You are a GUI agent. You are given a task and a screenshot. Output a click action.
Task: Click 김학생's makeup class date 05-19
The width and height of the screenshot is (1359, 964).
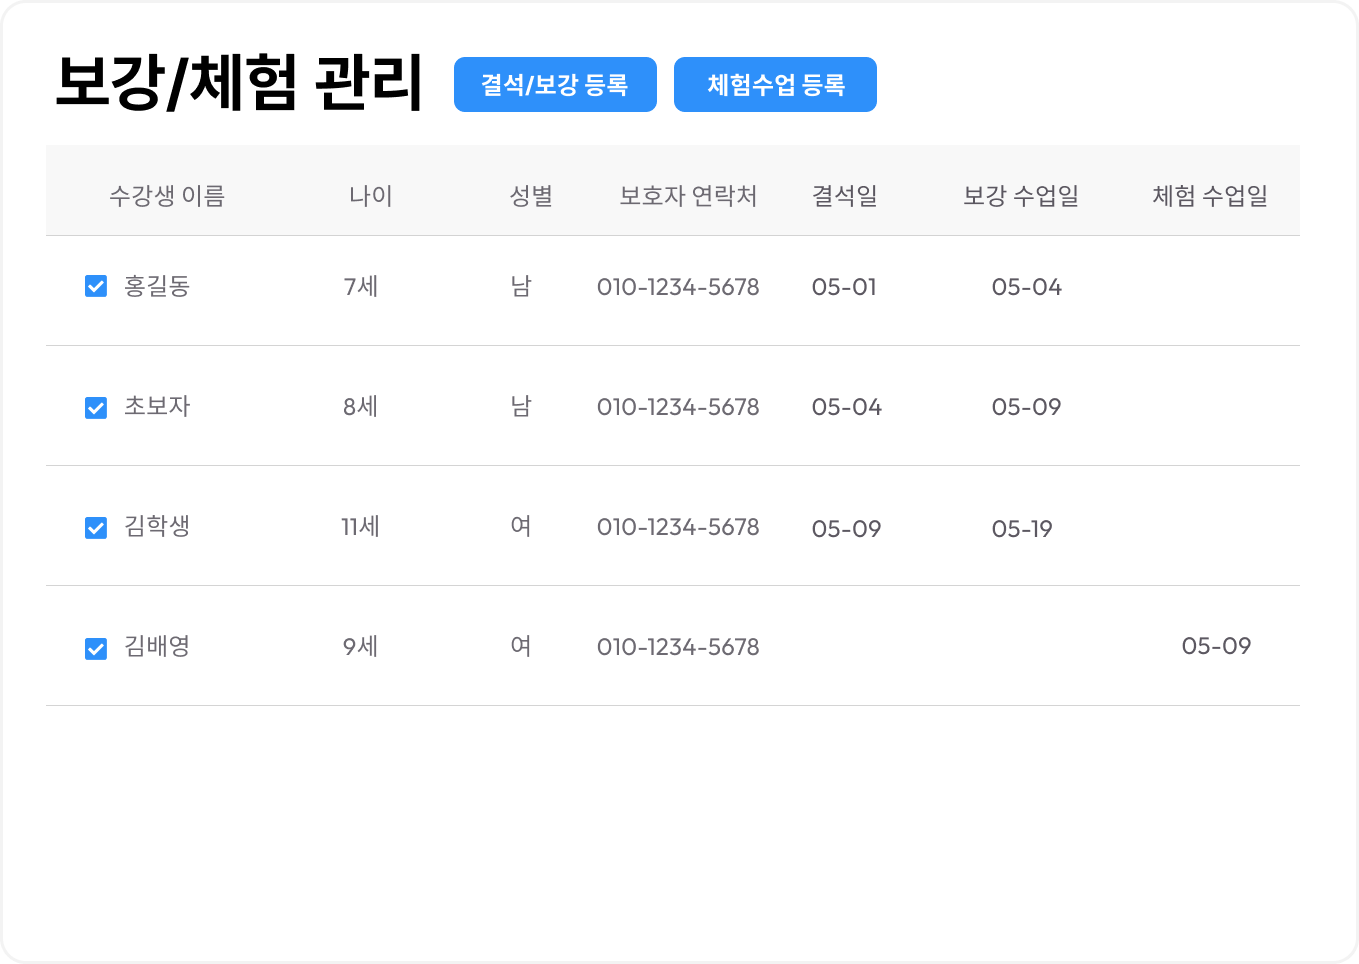click(1022, 528)
